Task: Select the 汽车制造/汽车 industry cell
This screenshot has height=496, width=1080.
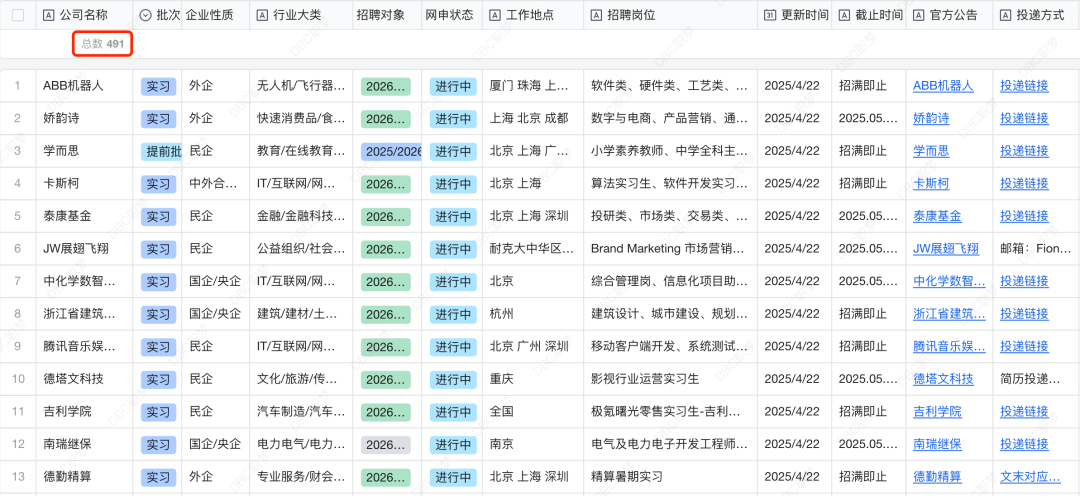Action: click(x=300, y=412)
